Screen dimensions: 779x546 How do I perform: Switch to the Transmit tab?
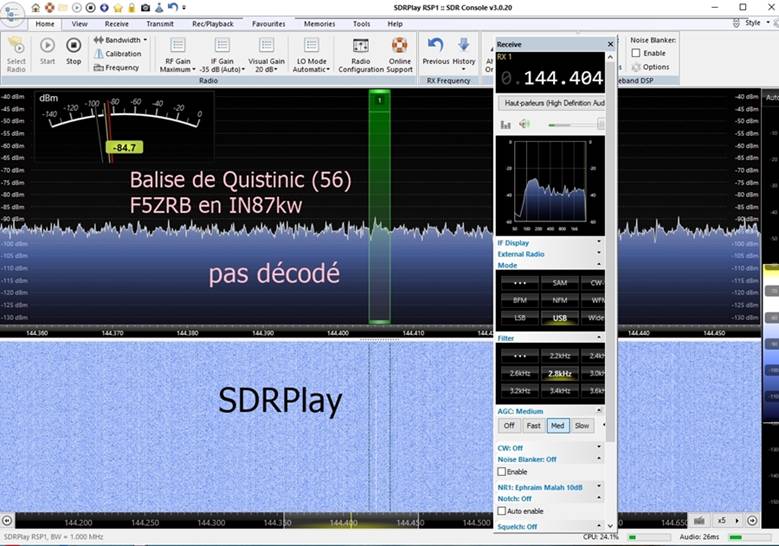coord(160,24)
